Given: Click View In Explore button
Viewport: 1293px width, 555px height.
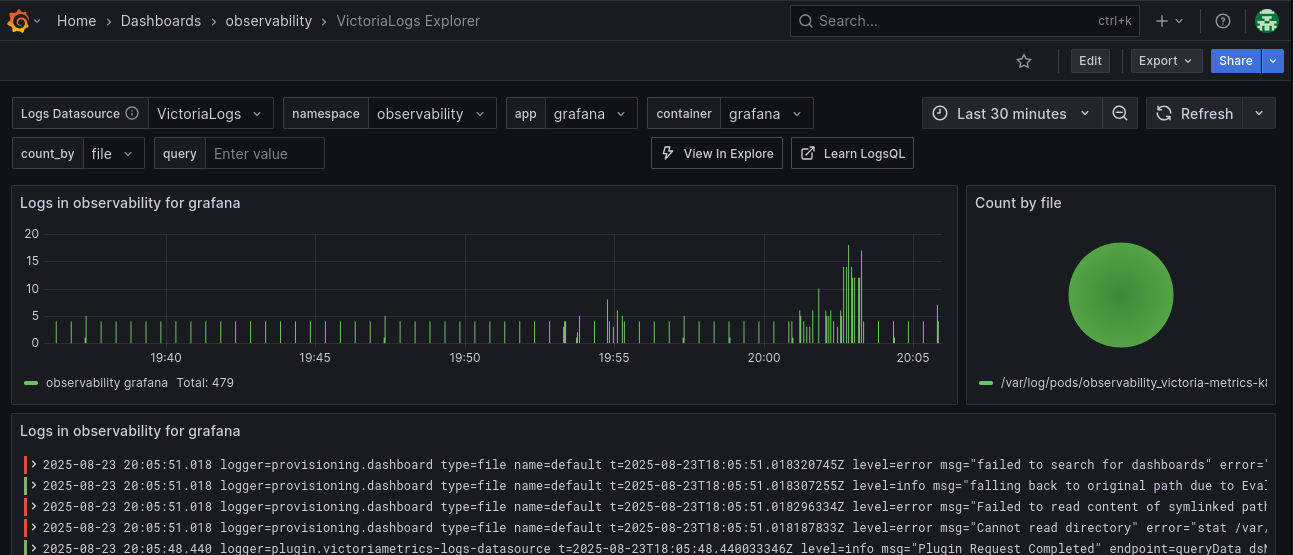Looking at the screenshot, I should coord(716,154).
